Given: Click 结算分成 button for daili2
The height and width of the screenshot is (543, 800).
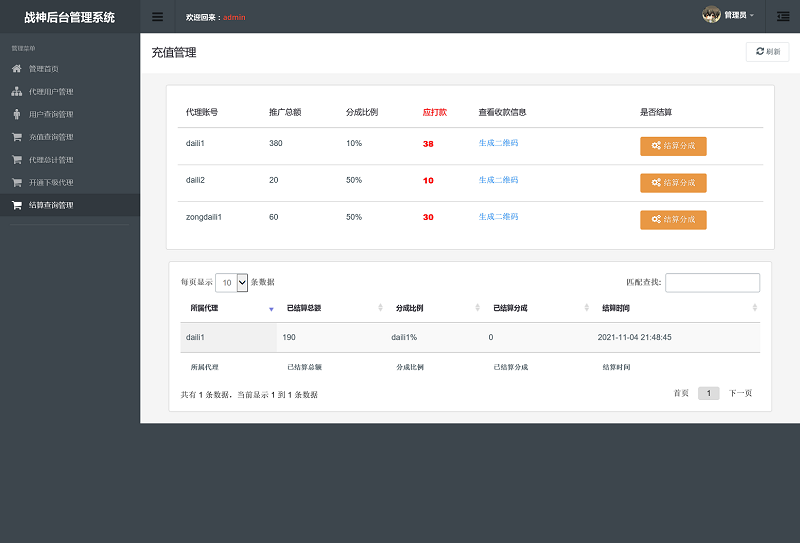Looking at the screenshot, I should click(x=673, y=183).
